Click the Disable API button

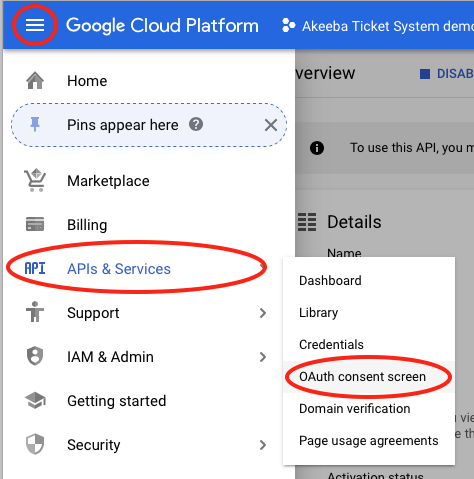(x=447, y=74)
